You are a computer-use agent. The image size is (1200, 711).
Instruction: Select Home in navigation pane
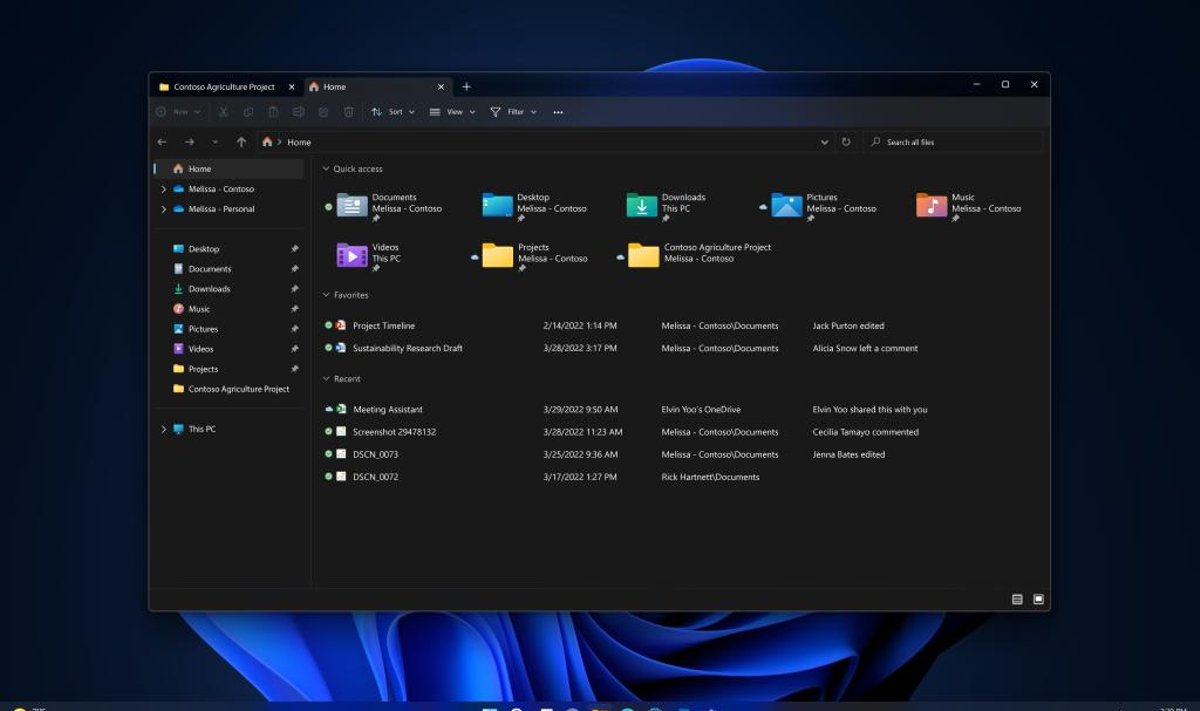click(229, 169)
